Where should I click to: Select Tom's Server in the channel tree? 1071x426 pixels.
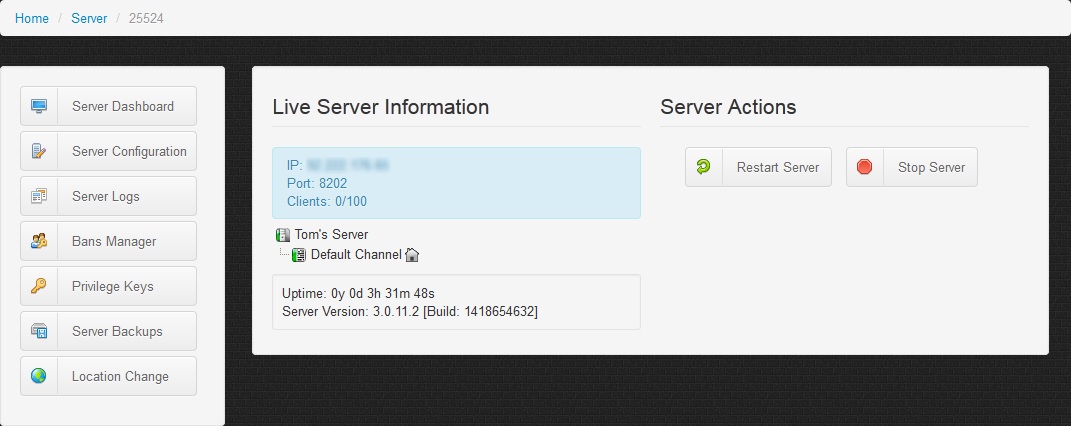331,235
